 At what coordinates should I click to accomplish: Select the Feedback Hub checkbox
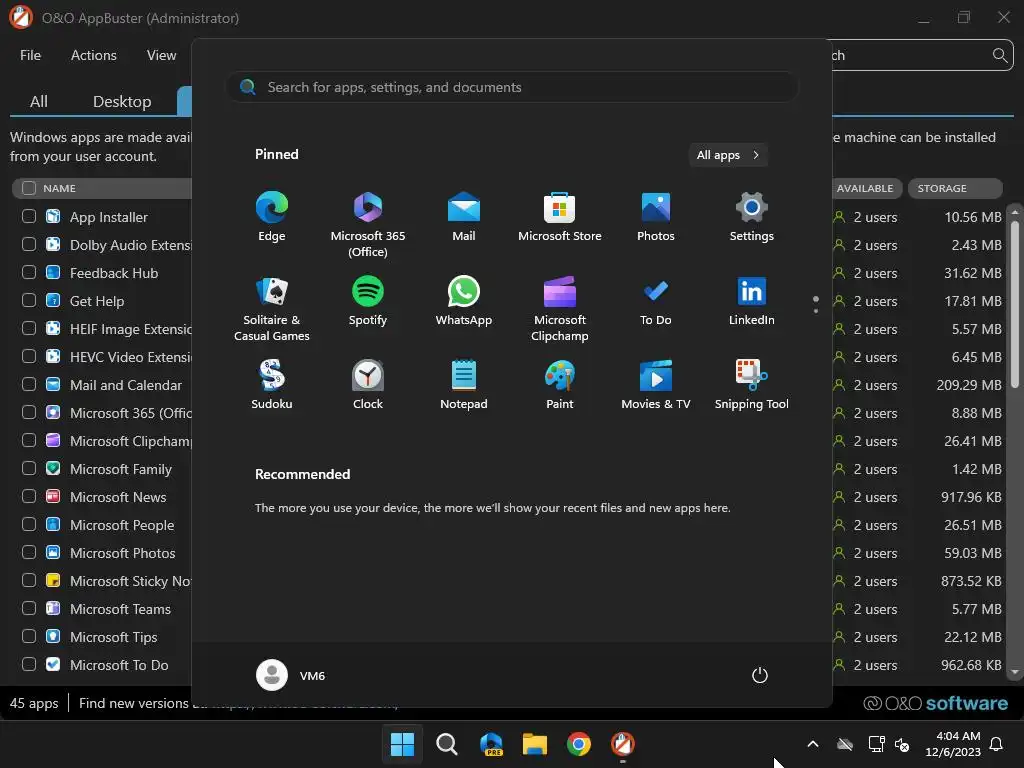tap(29, 272)
